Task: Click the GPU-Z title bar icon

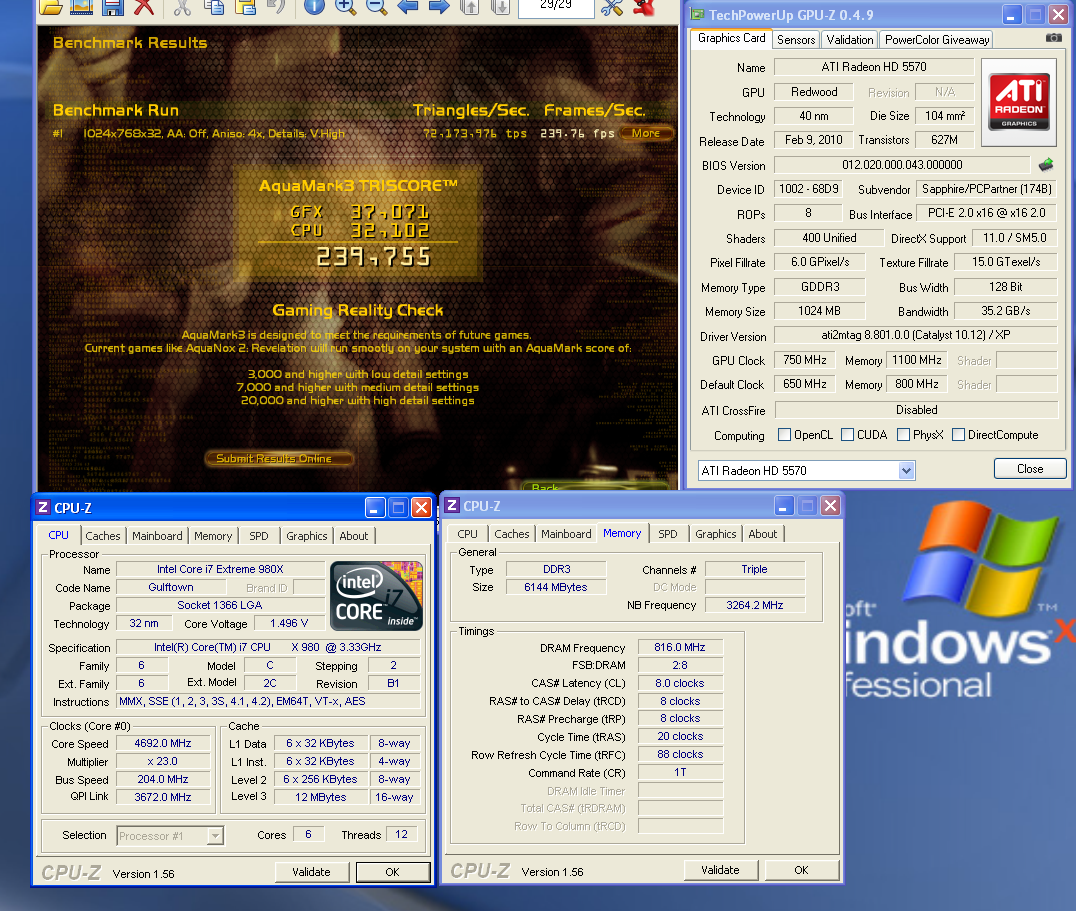Action: (x=697, y=14)
